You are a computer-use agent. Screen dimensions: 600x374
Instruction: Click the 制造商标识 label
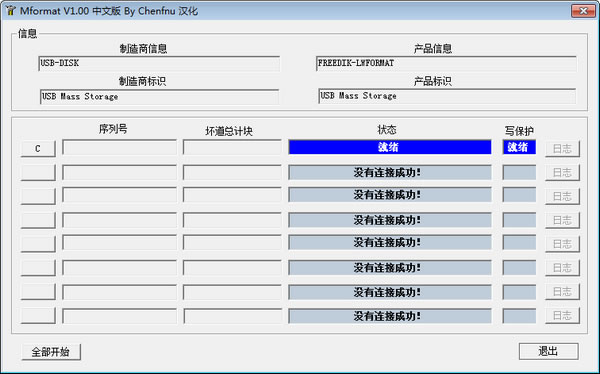coord(142,81)
